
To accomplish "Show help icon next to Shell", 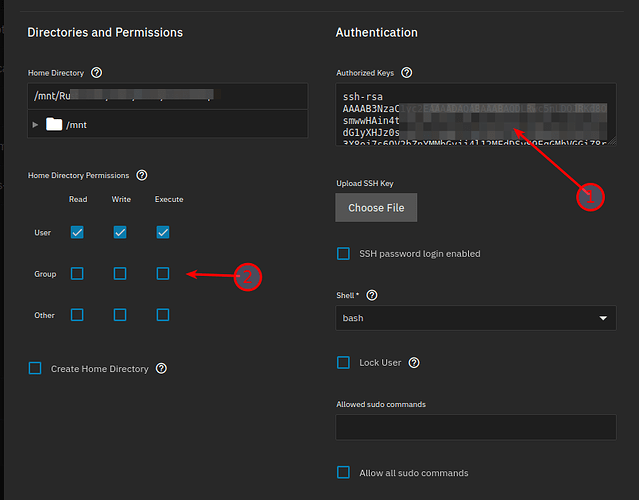I will pos(372,295).
